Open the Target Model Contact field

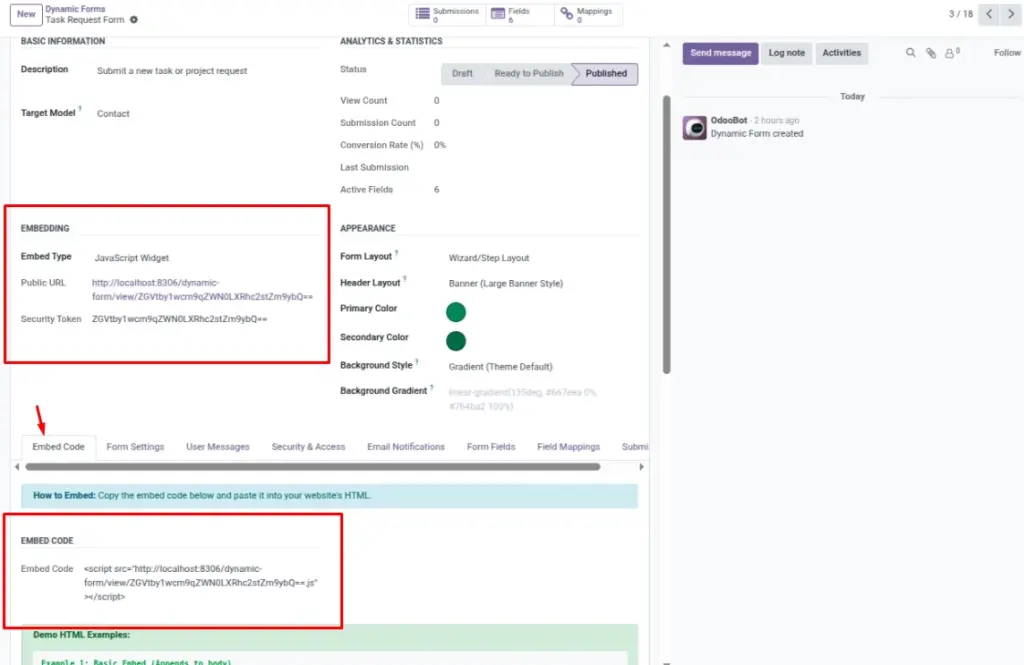pos(113,114)
